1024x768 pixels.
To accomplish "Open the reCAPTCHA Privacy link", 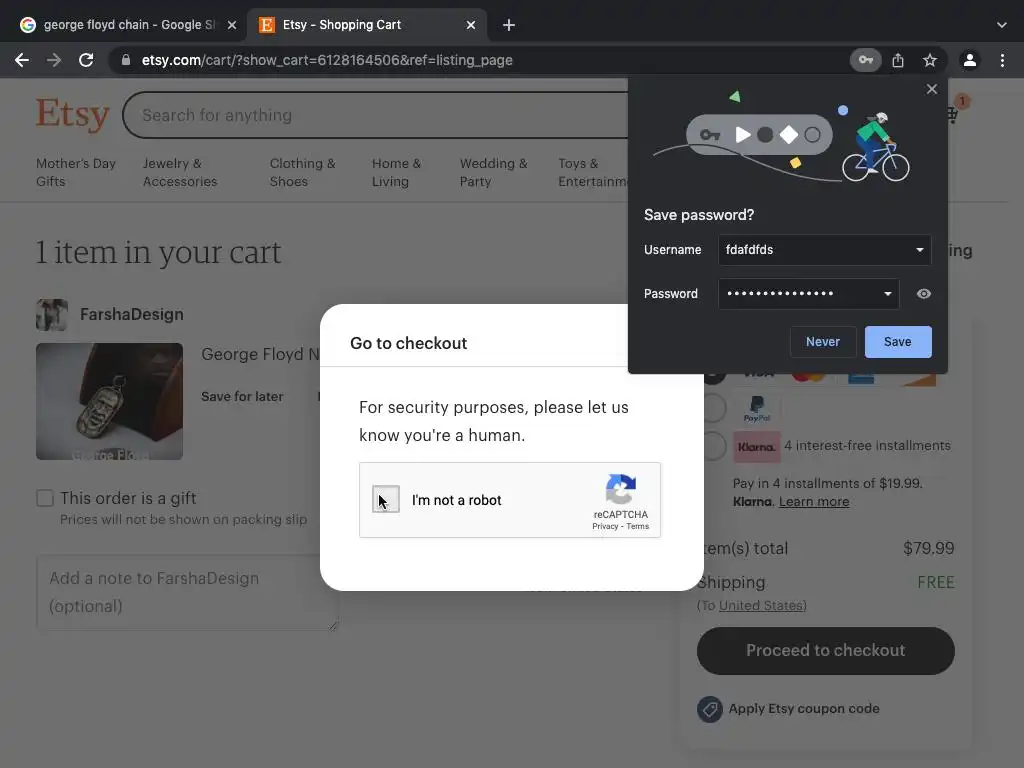I will click(605, 526).
